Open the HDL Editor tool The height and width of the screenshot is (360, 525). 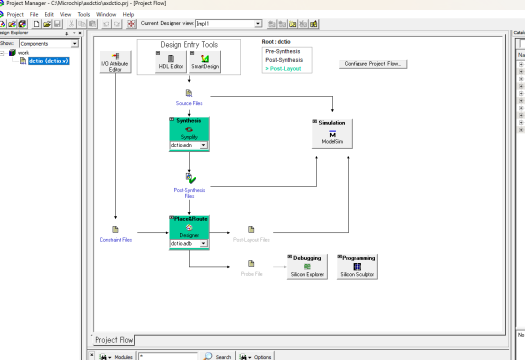pos(171,62)
